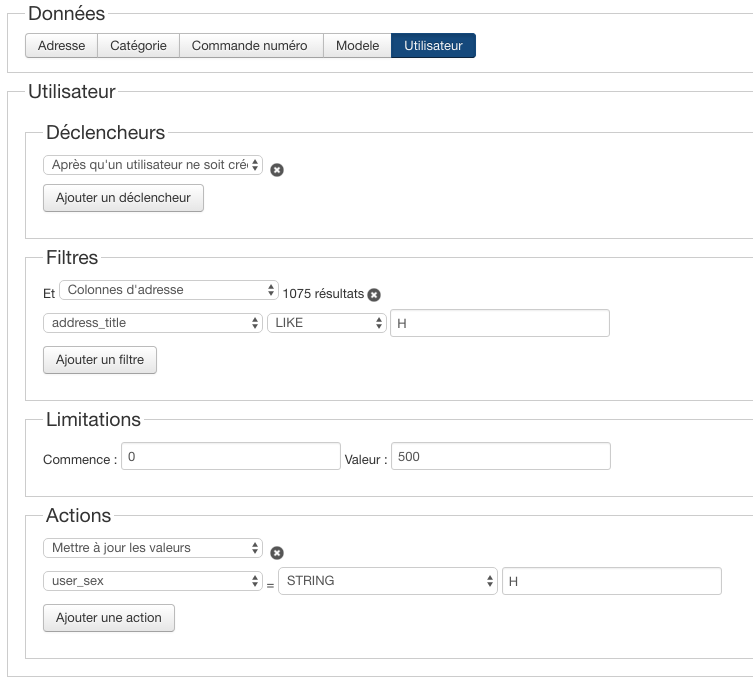Click Ajouter un déclencheur button
Image resolution: width=753 pixels, height=683 pixels.
123,198
